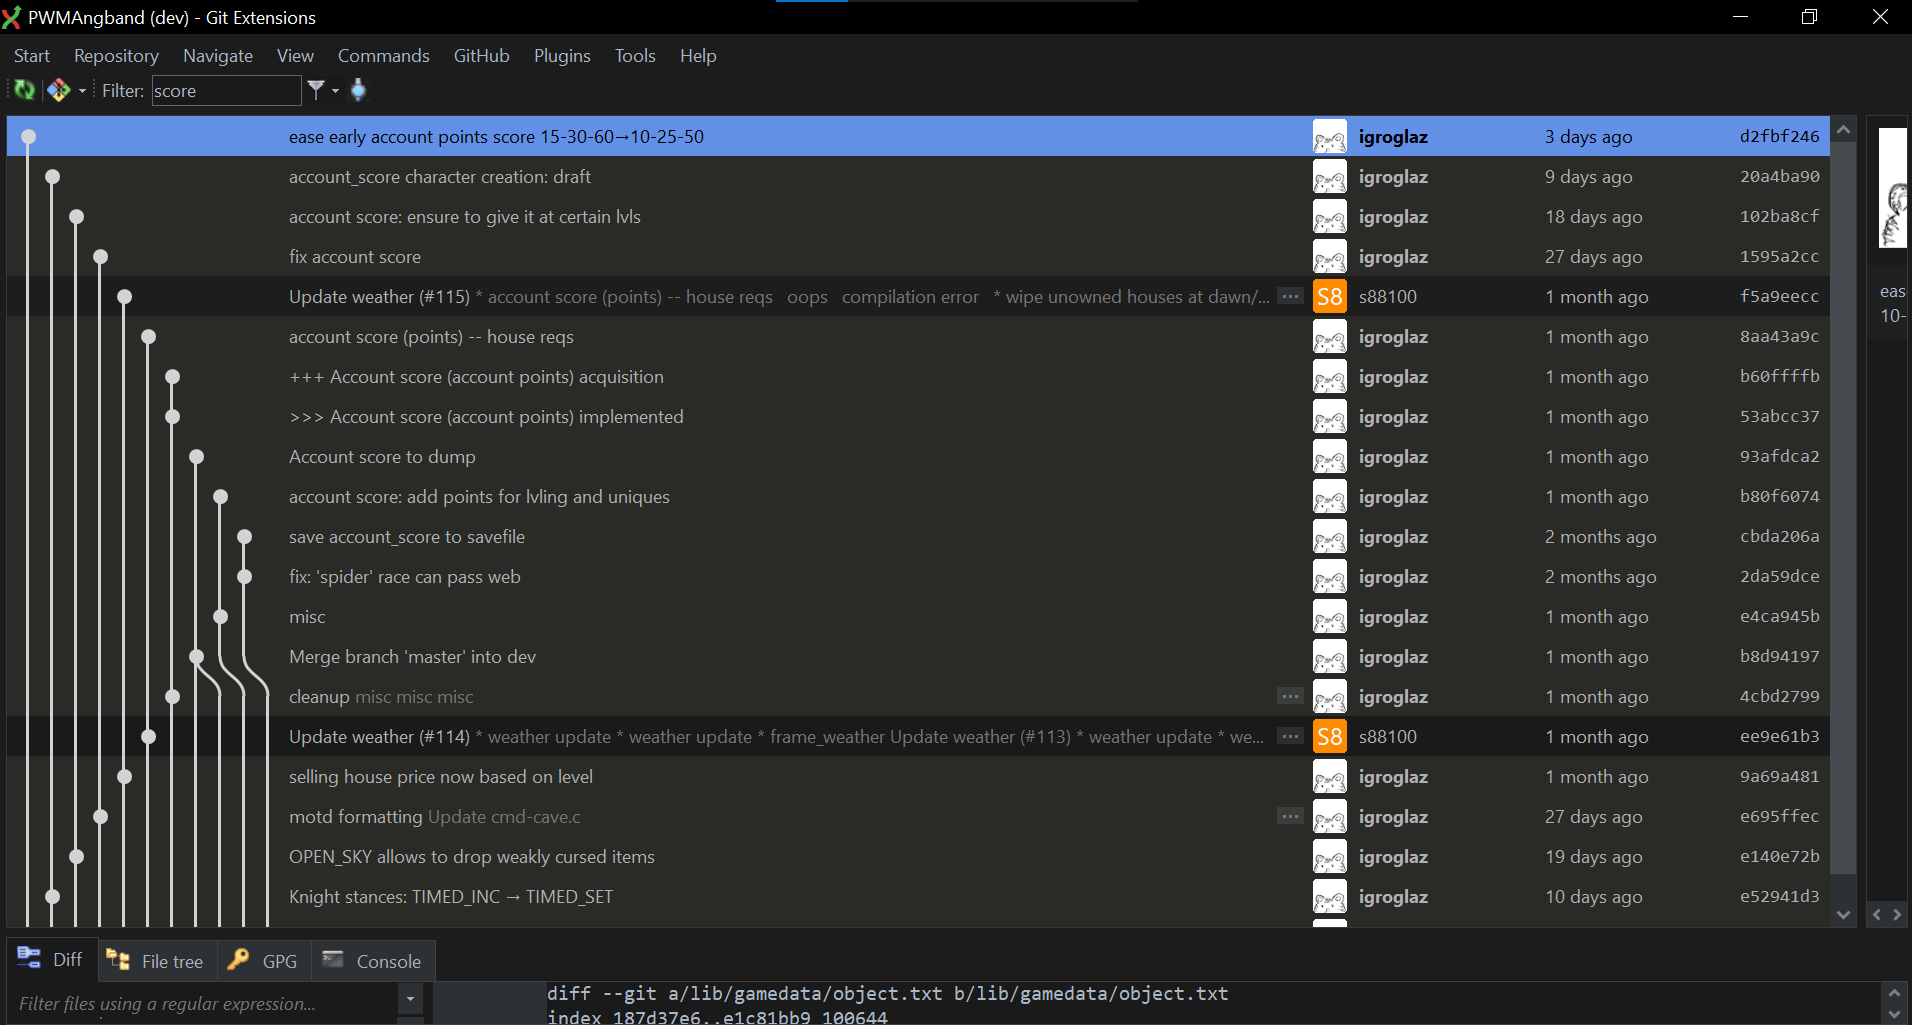Open the Commands menu
The height and width of the screenshot is (1025, 1912).
(x=383, y=56)
